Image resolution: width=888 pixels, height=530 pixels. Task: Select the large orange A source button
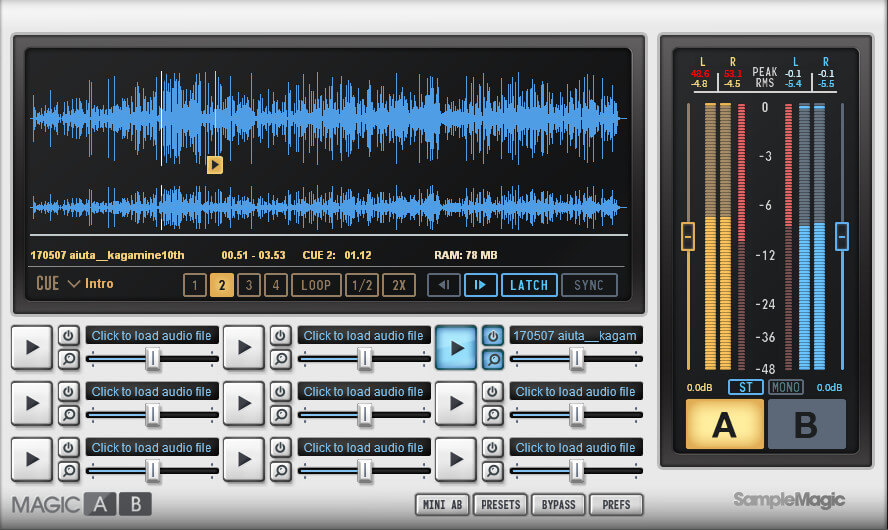725,424
